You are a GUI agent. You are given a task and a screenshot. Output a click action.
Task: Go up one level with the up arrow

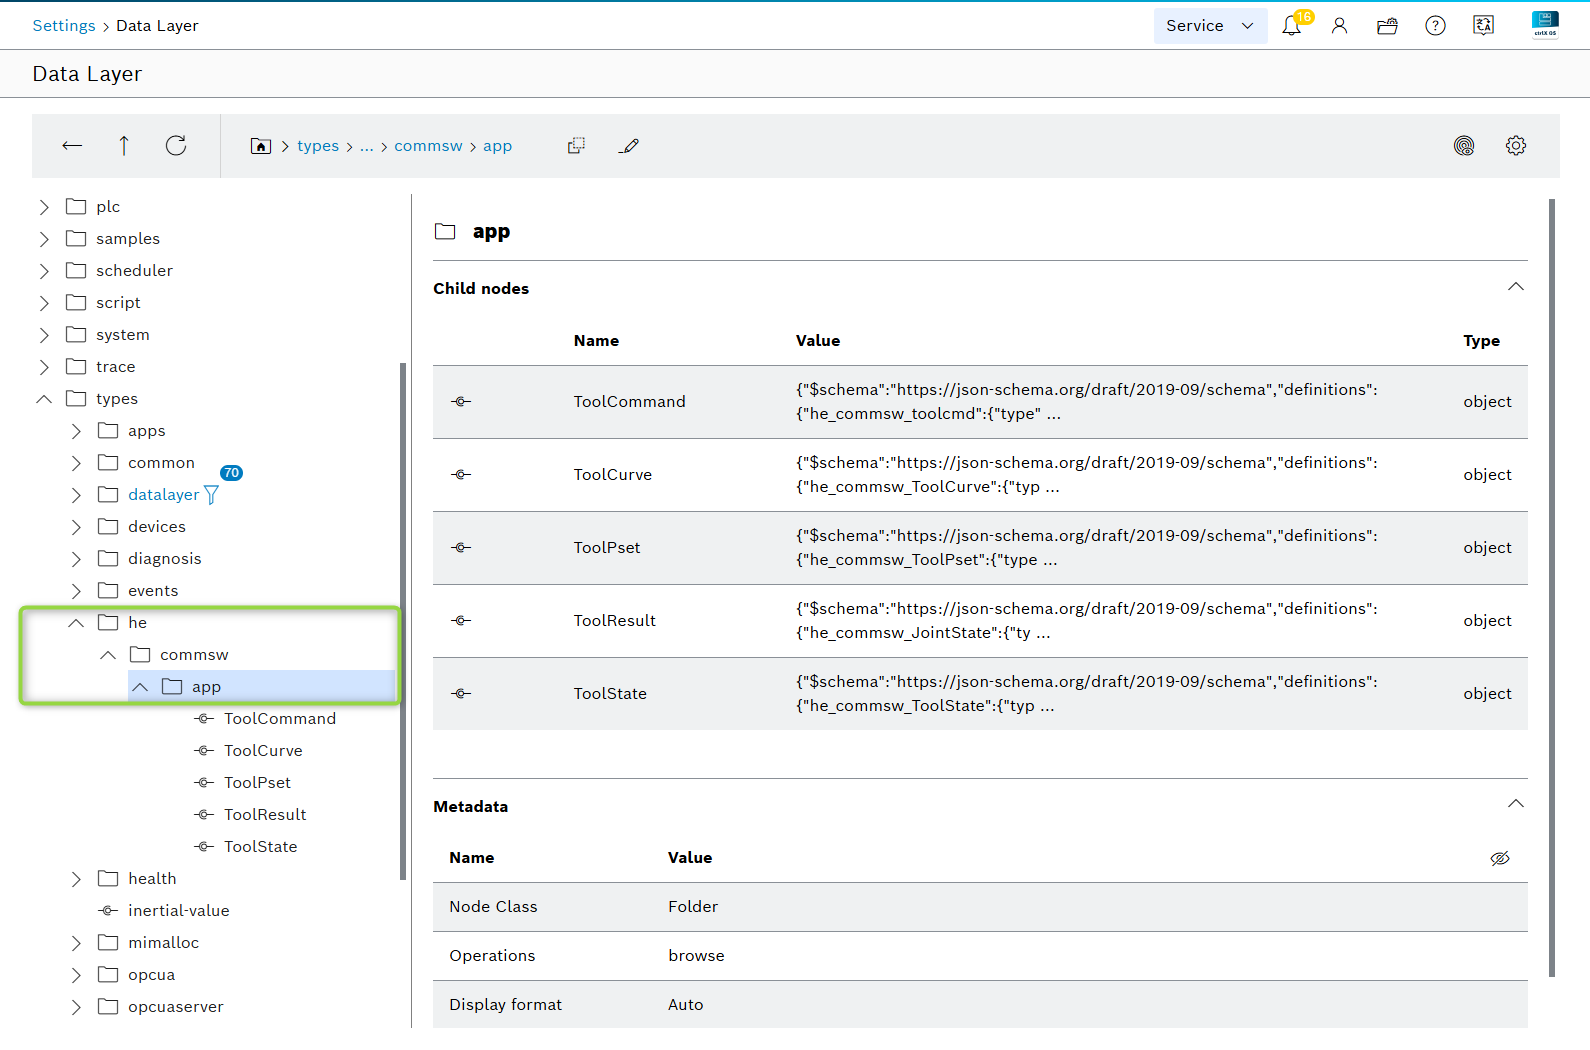(124, 146)
